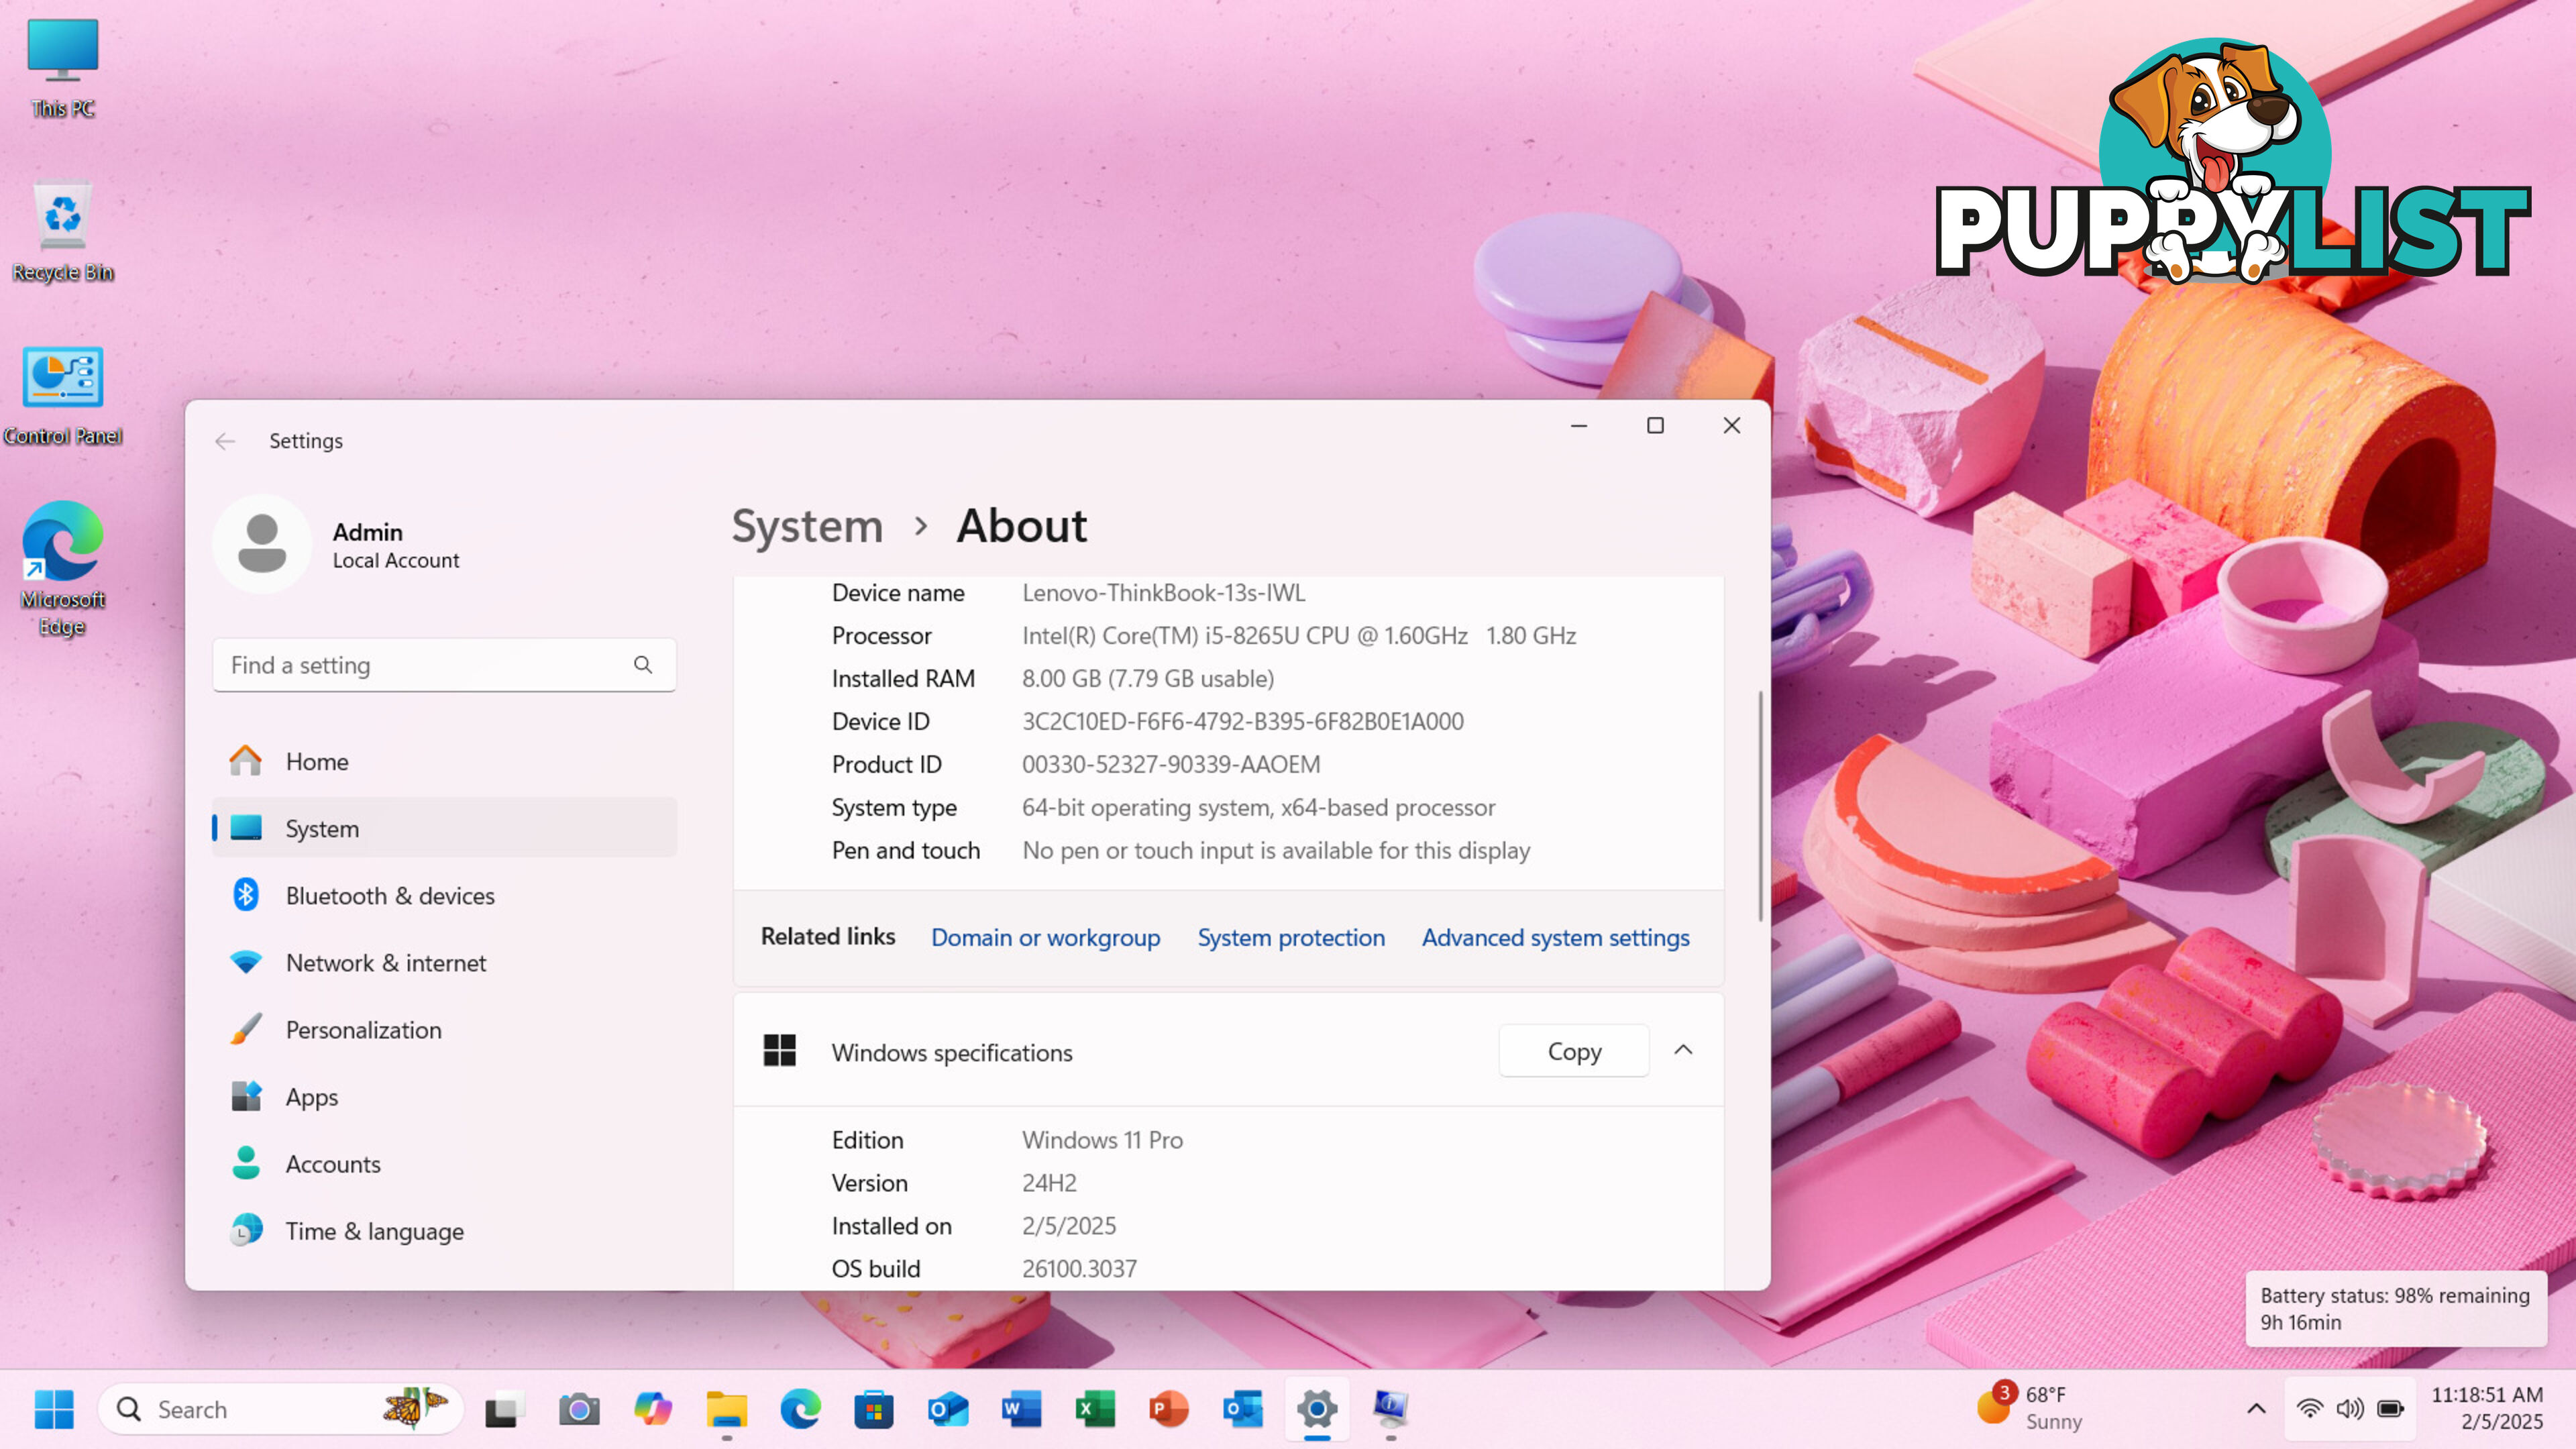2576x1449 pixels.
Task: Click the Version value 24H2
Action: pyautogui.click(x=1049, y=1183)
